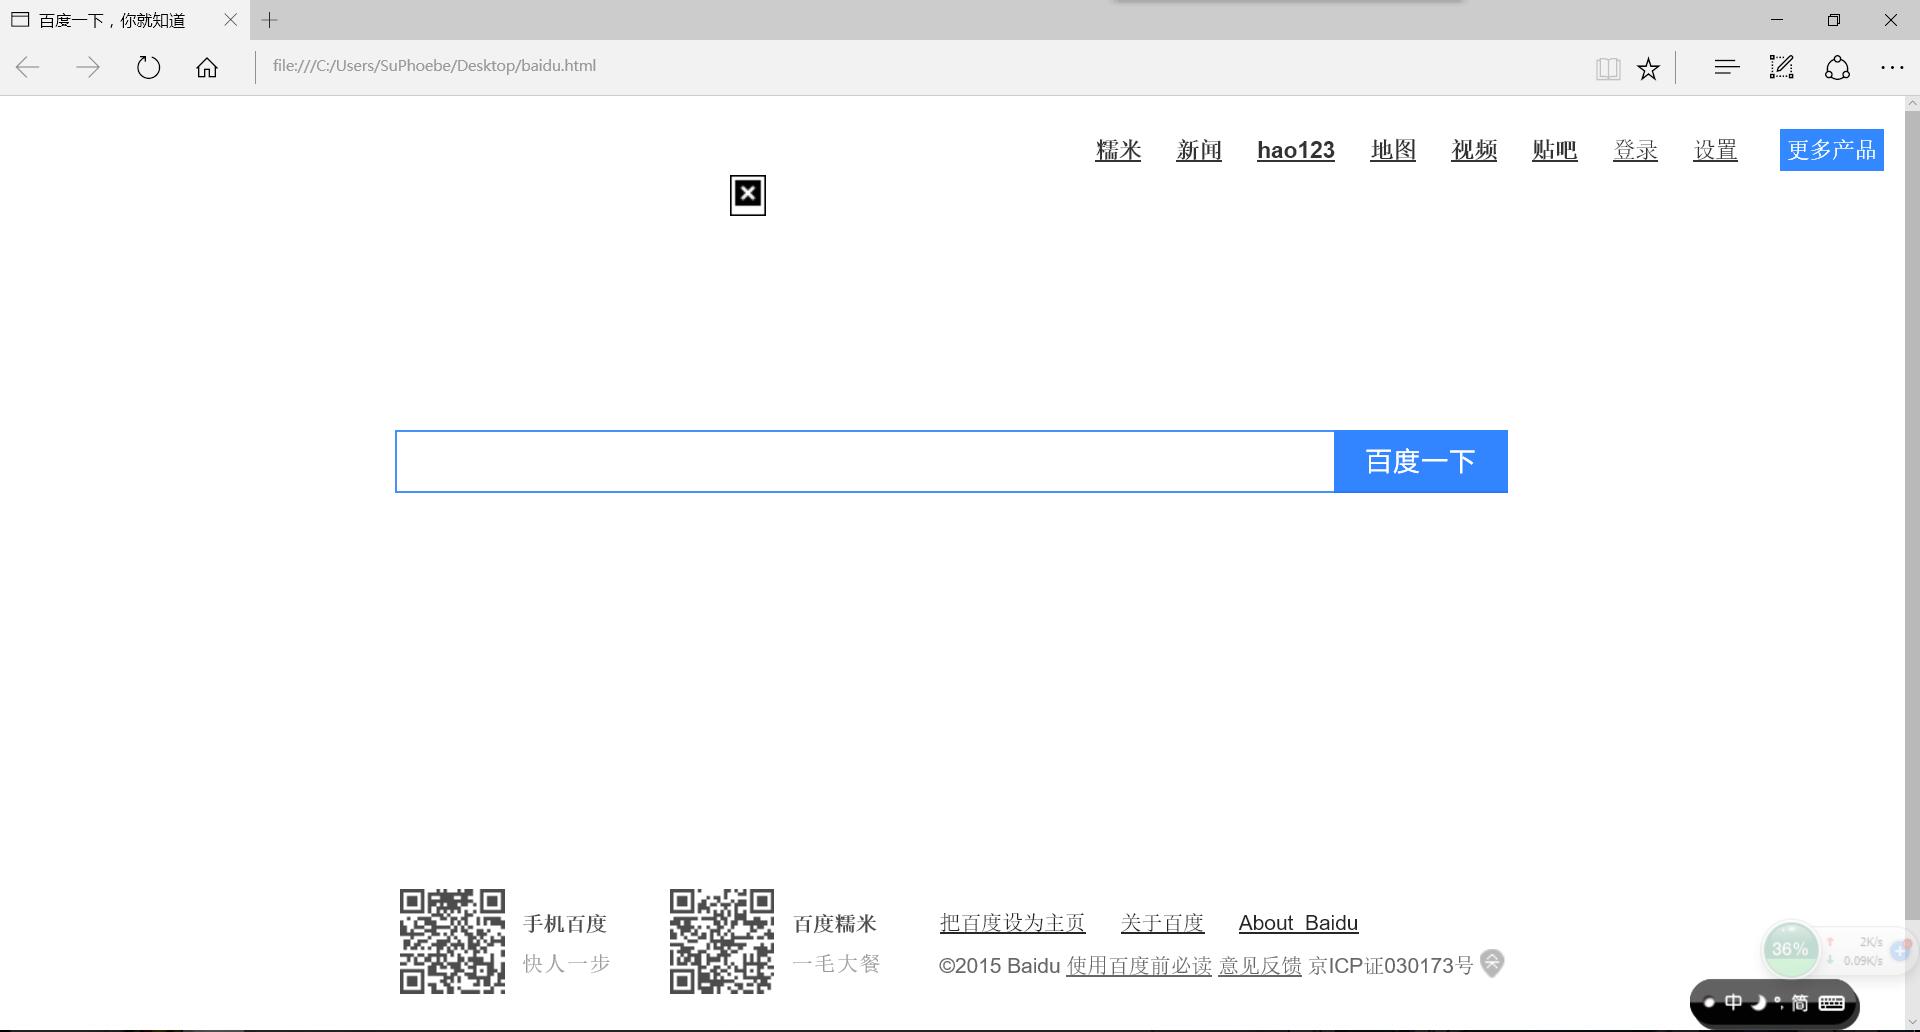1920x1032 pixels.
Task: Click the 一毛大餐 text
Action: (836, 964)
